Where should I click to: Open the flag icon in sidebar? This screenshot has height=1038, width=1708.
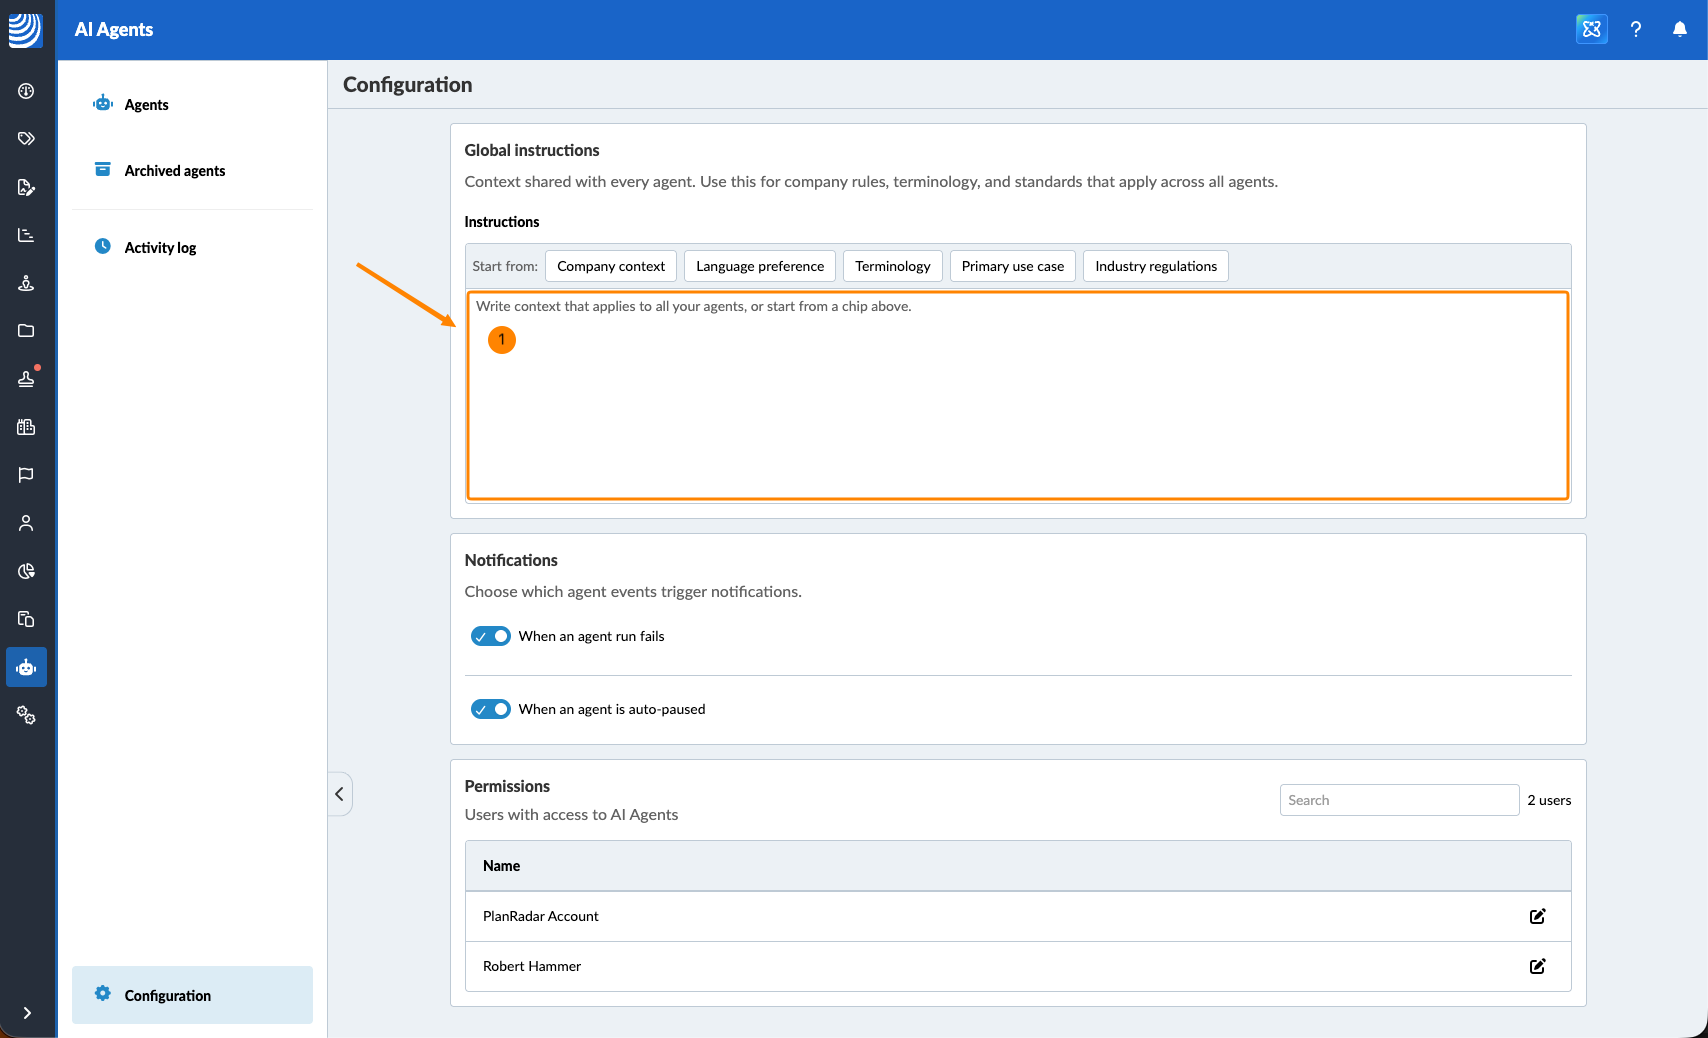pos(26,475)
